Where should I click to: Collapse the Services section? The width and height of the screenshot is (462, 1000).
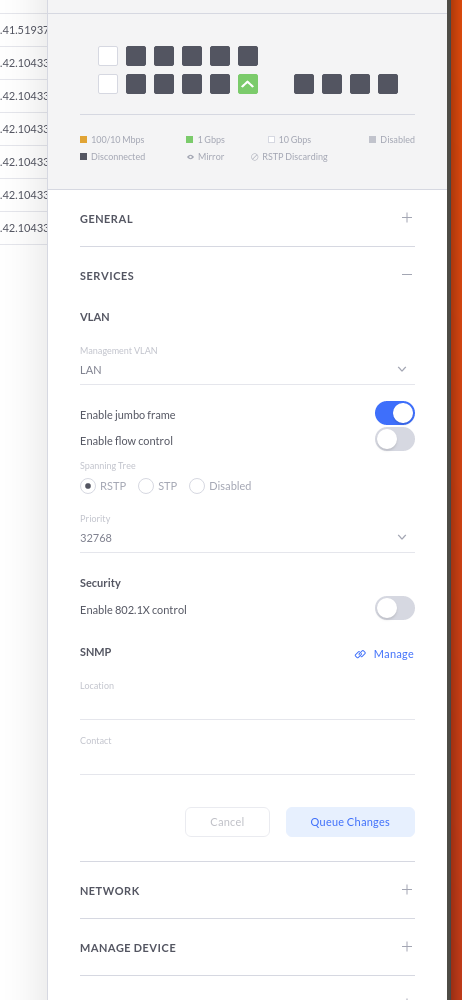coord(406,275)
